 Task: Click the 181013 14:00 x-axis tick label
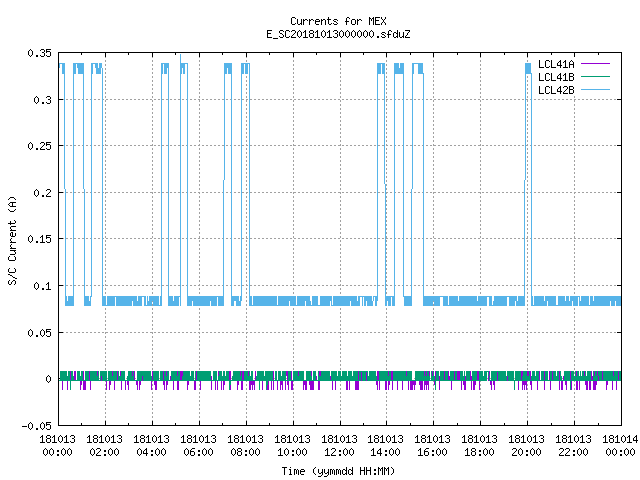point(386,446)
